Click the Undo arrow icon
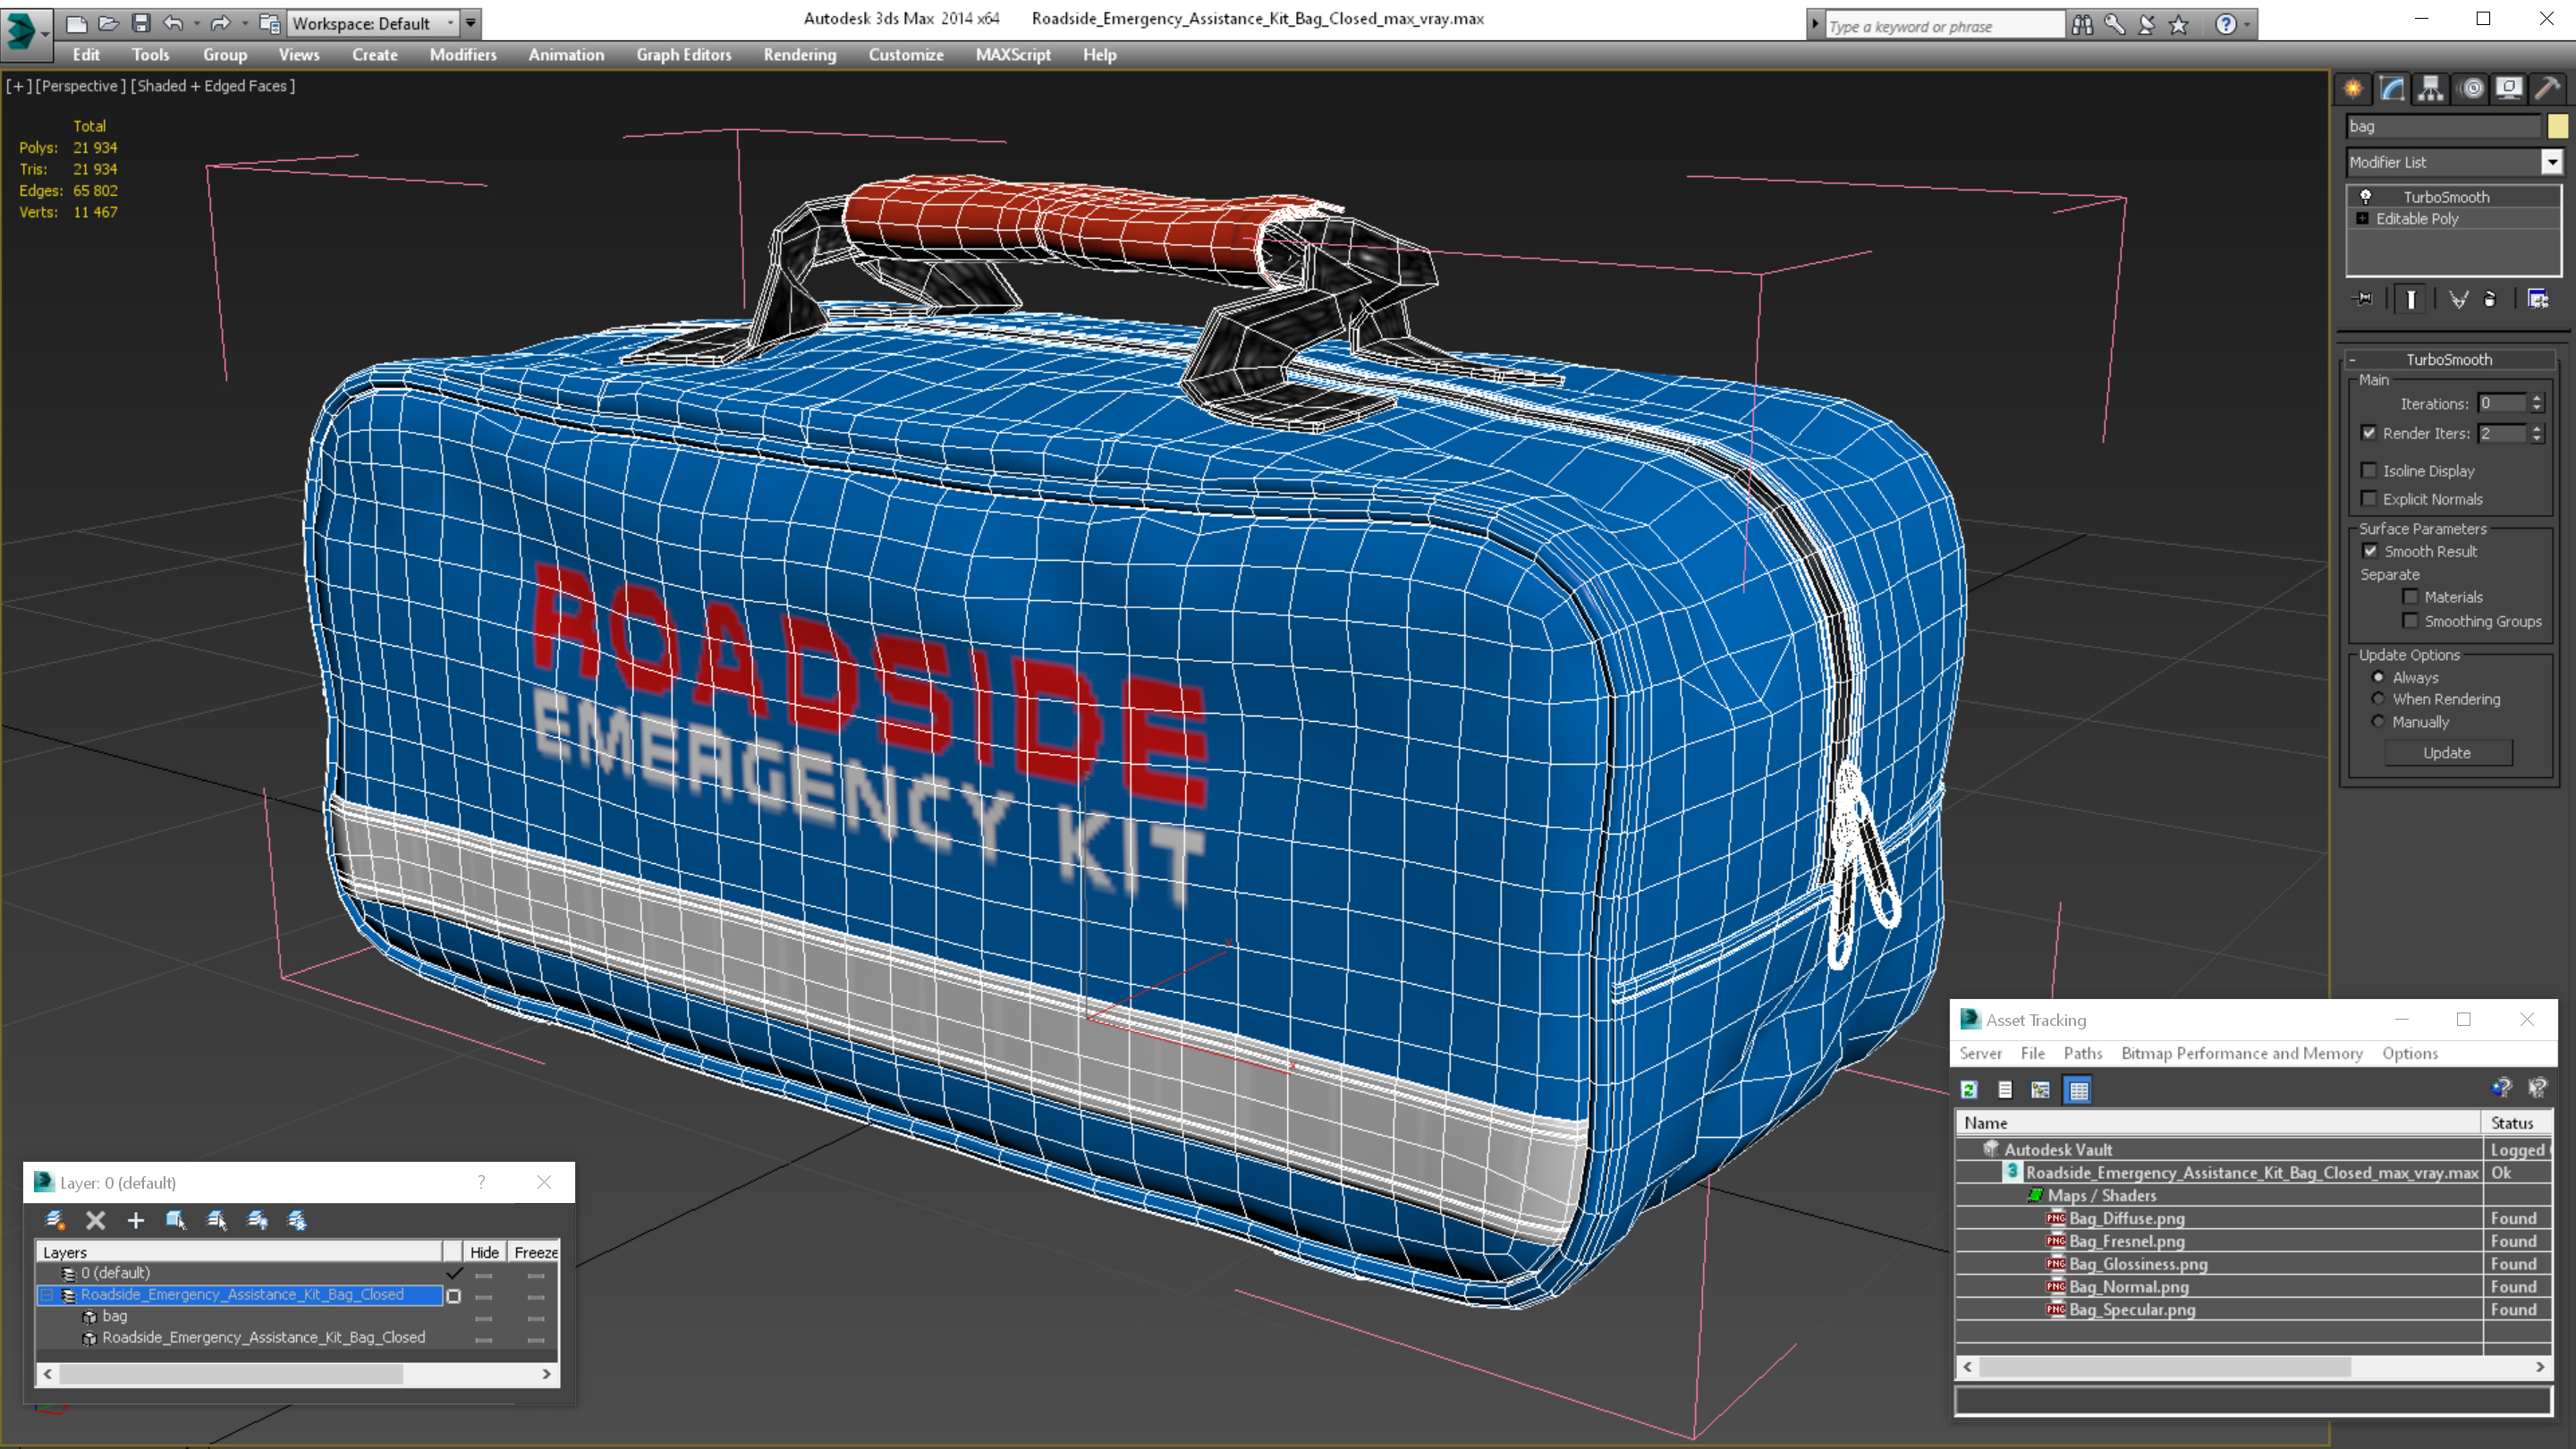This screenshot has height=1449, width=2576. 173,22
